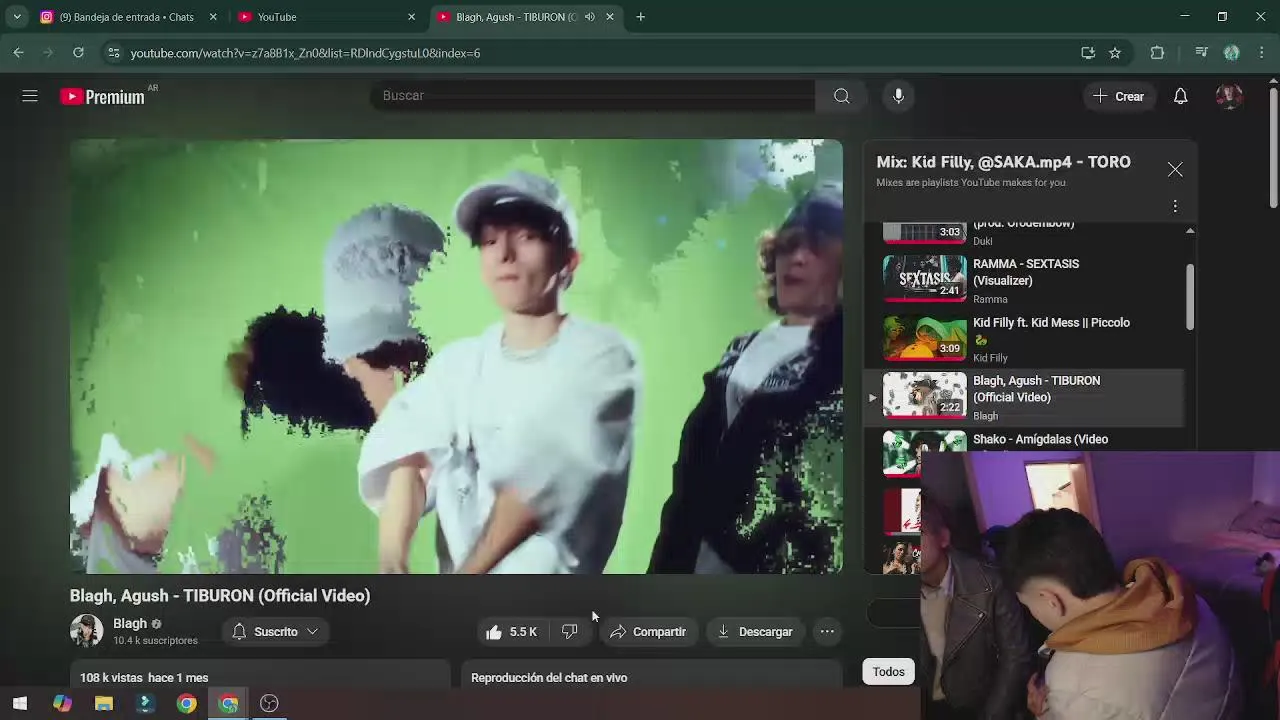Open the Windows Start menu
Image resolution: width=1280 pixels, height=720 pixels.
(x=20, y=703)
